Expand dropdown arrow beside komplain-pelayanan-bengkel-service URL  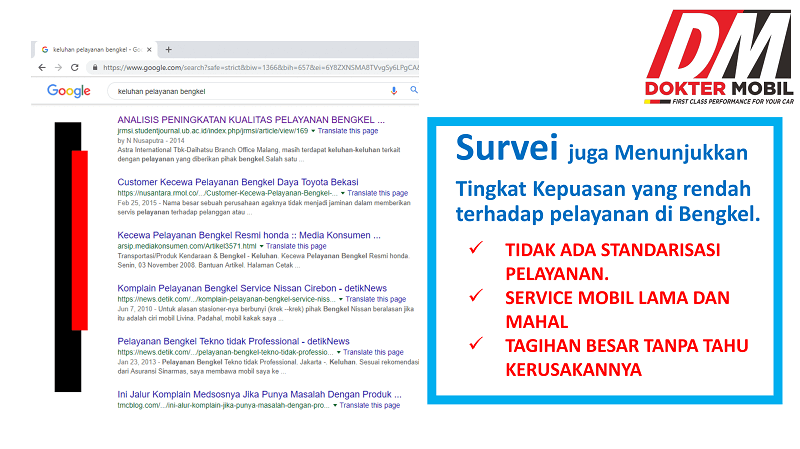click(x=340, y=299)
